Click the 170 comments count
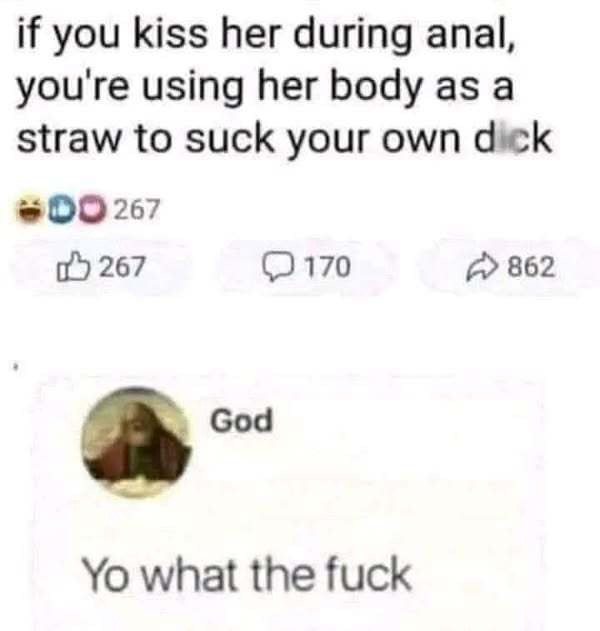The image size is (600, 631). tap(326, 267)
